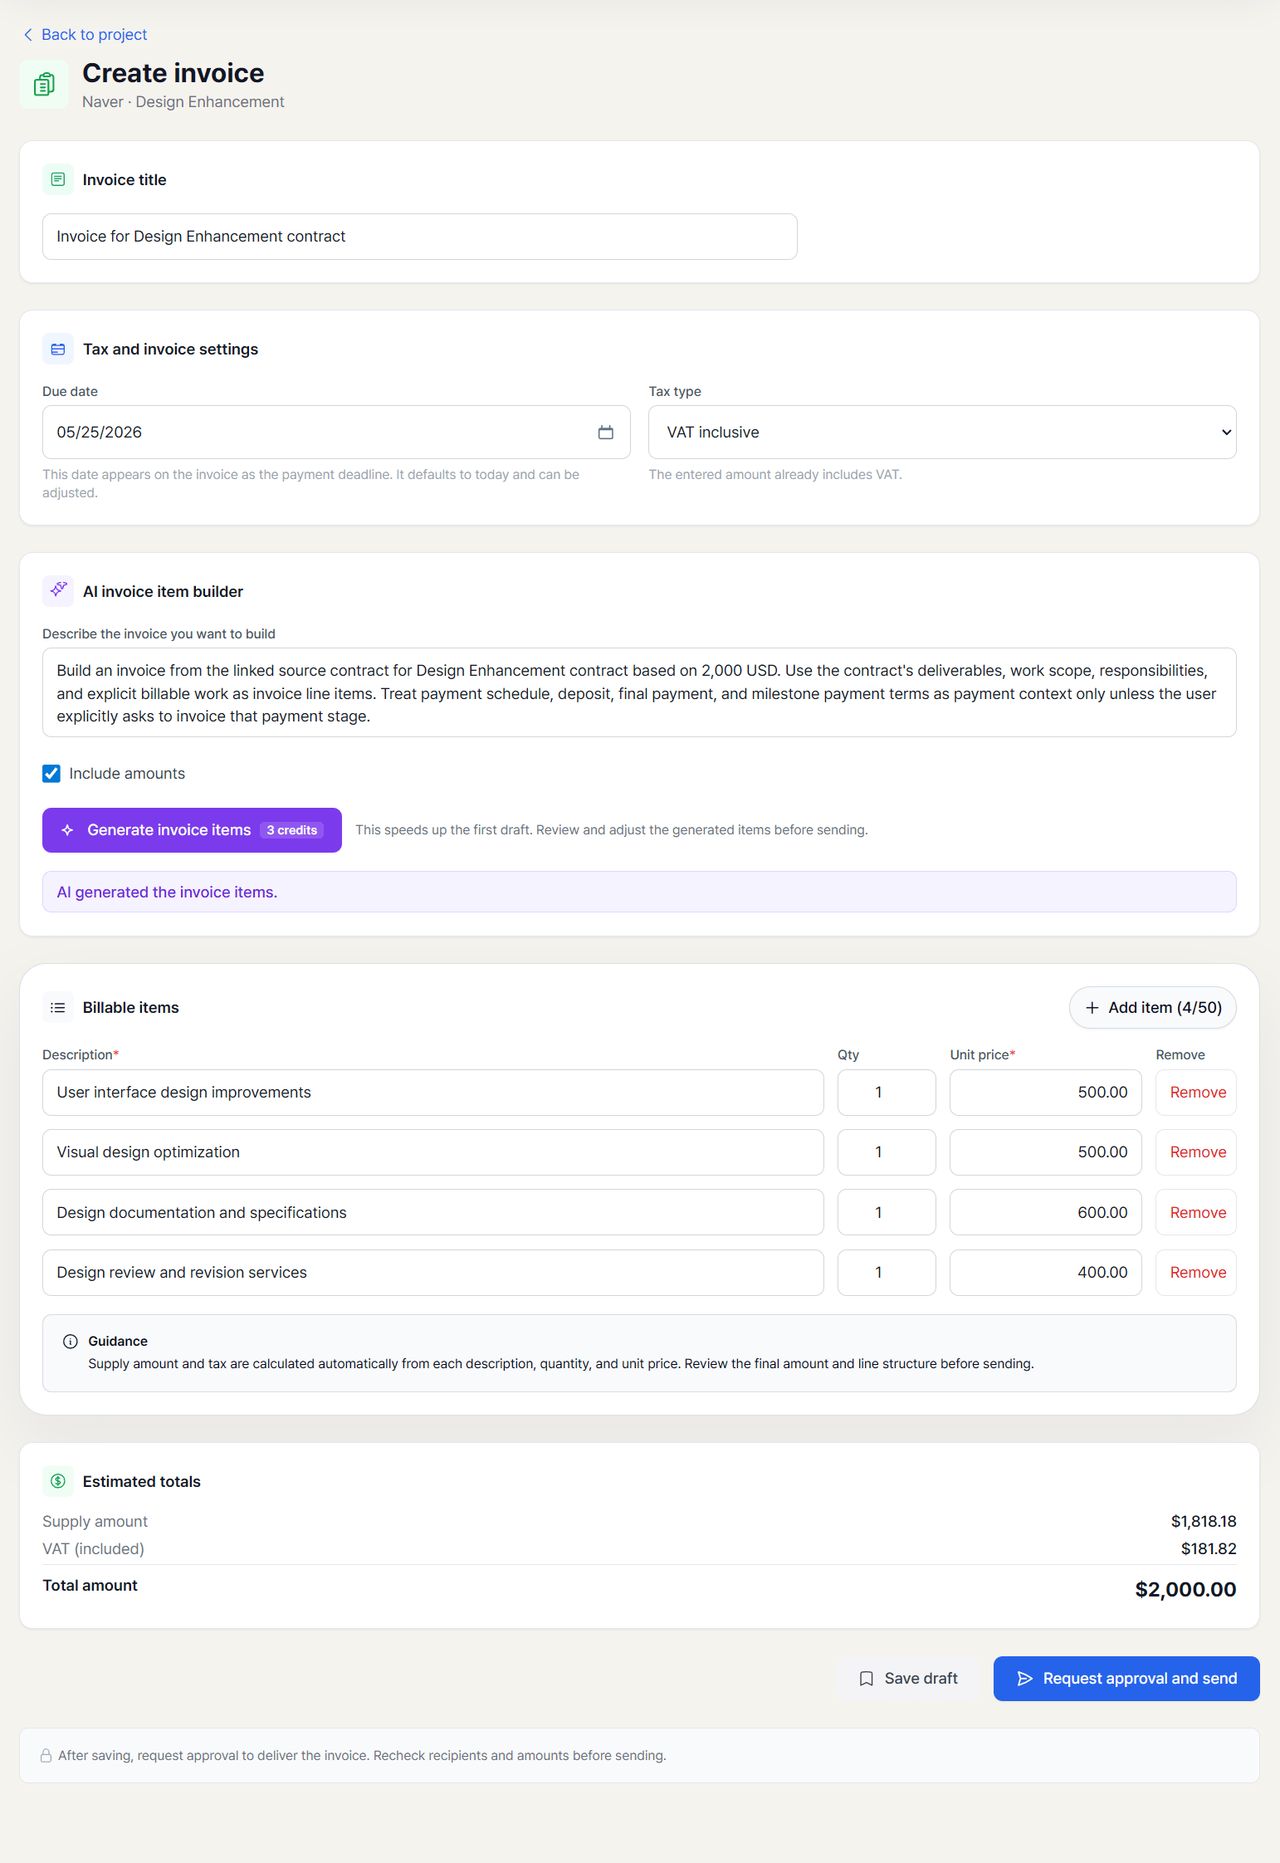The width and height of the screenshot is (1280, 1863).
Task: Edit description Design documentation and specifications
Action: pos(433,1212)
